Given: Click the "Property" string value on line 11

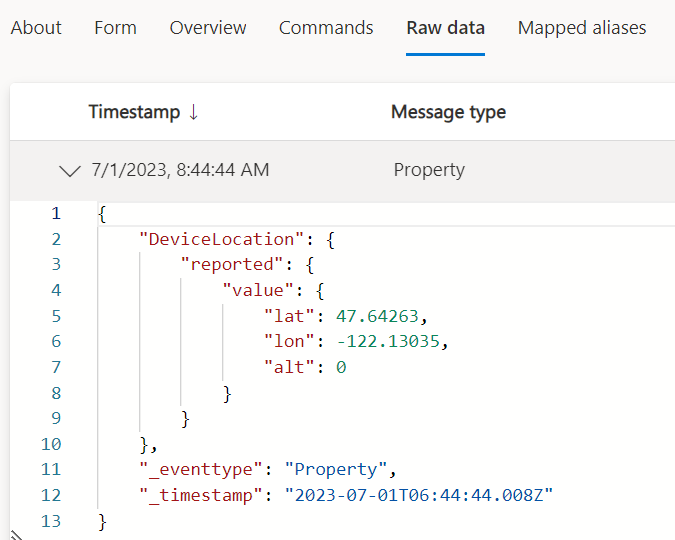Looking at the screenshot, I should coord(336,469).
